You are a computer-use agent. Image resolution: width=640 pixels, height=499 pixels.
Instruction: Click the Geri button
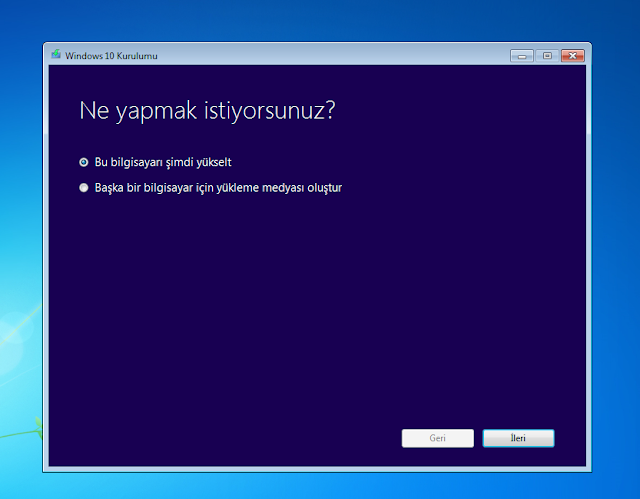click(438, 438)
